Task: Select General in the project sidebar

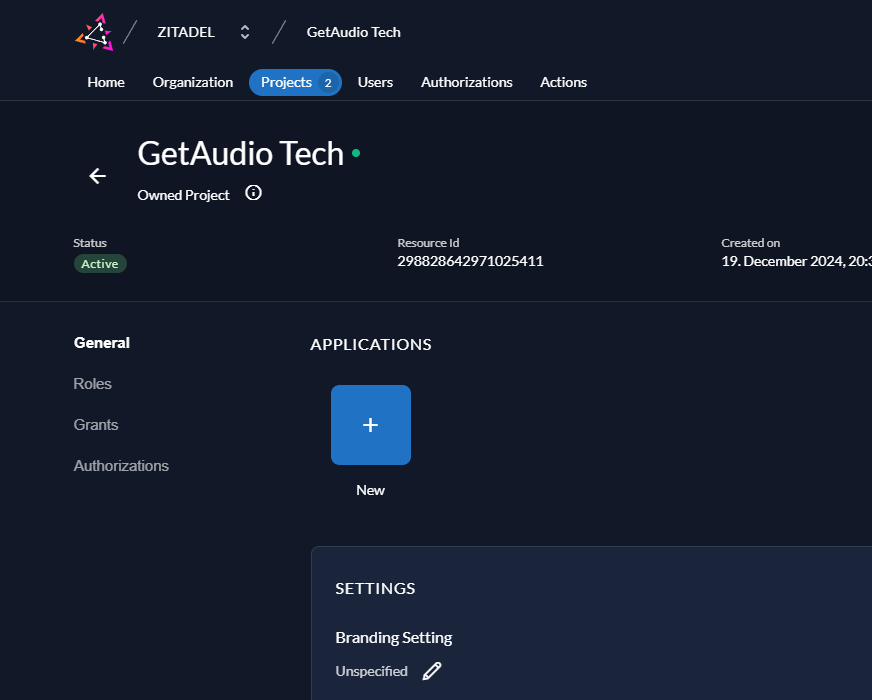Action: click(102, 343)
